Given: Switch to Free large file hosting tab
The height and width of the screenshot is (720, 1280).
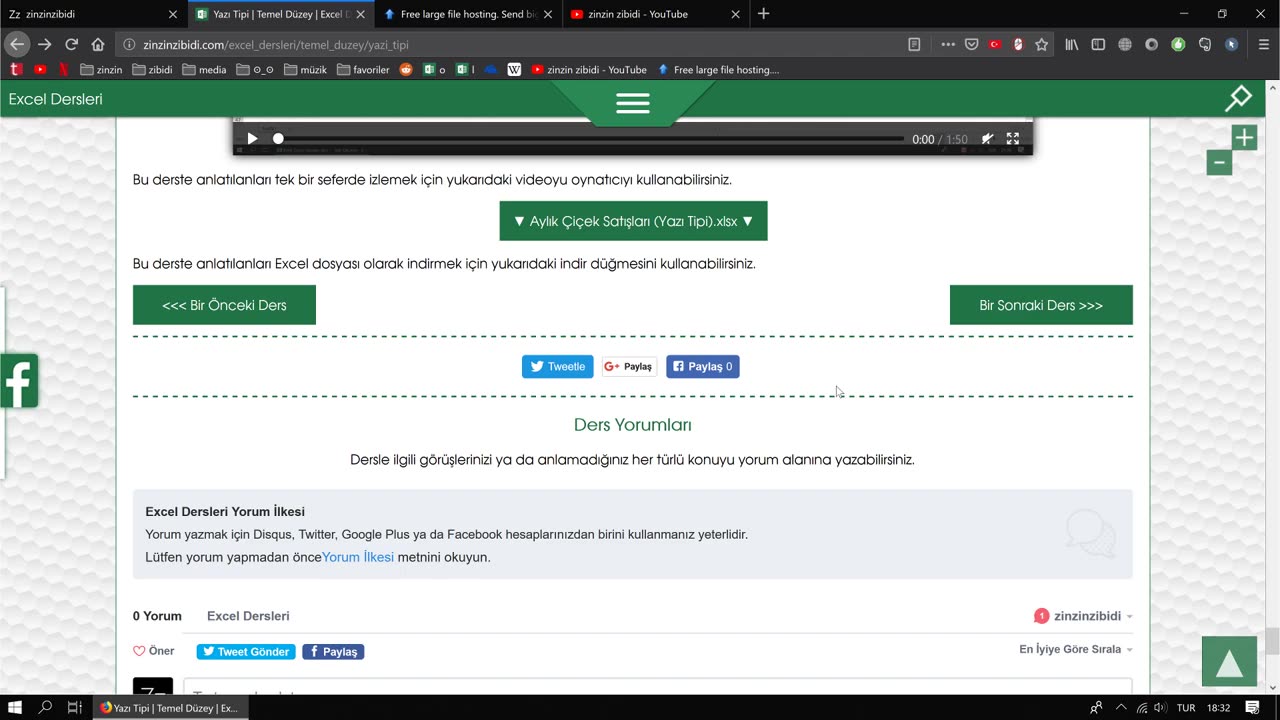Looking at the screenshot, I should (x=468, y=14).
